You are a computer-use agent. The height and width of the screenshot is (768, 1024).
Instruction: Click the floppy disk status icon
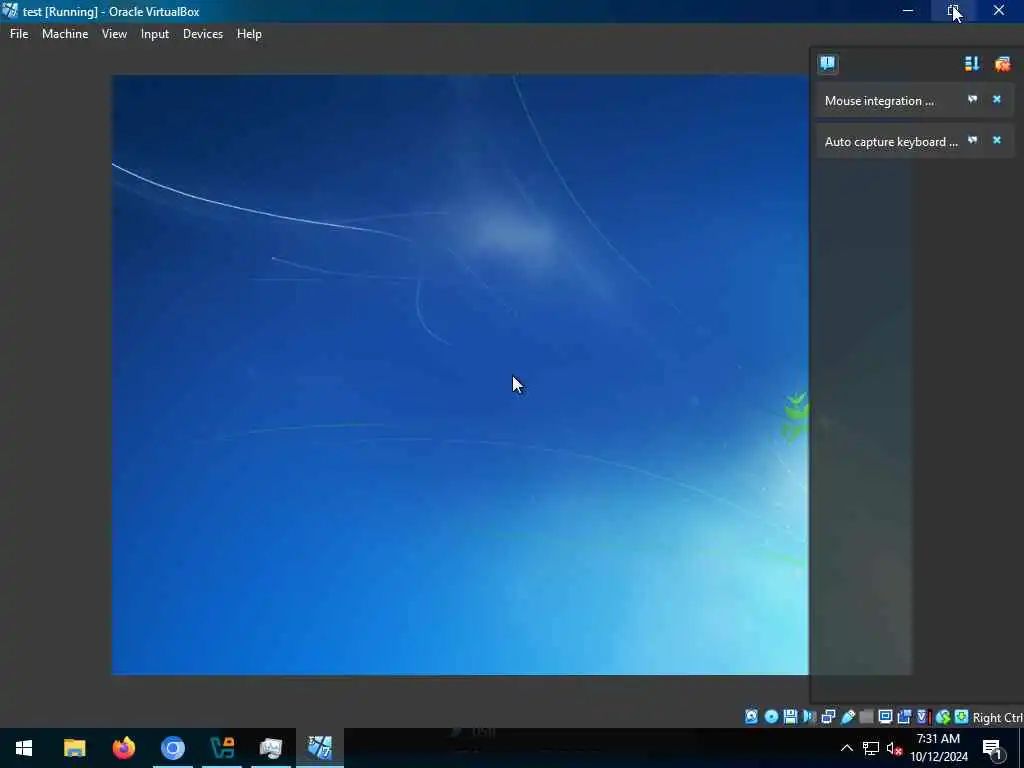coord(790,717)
